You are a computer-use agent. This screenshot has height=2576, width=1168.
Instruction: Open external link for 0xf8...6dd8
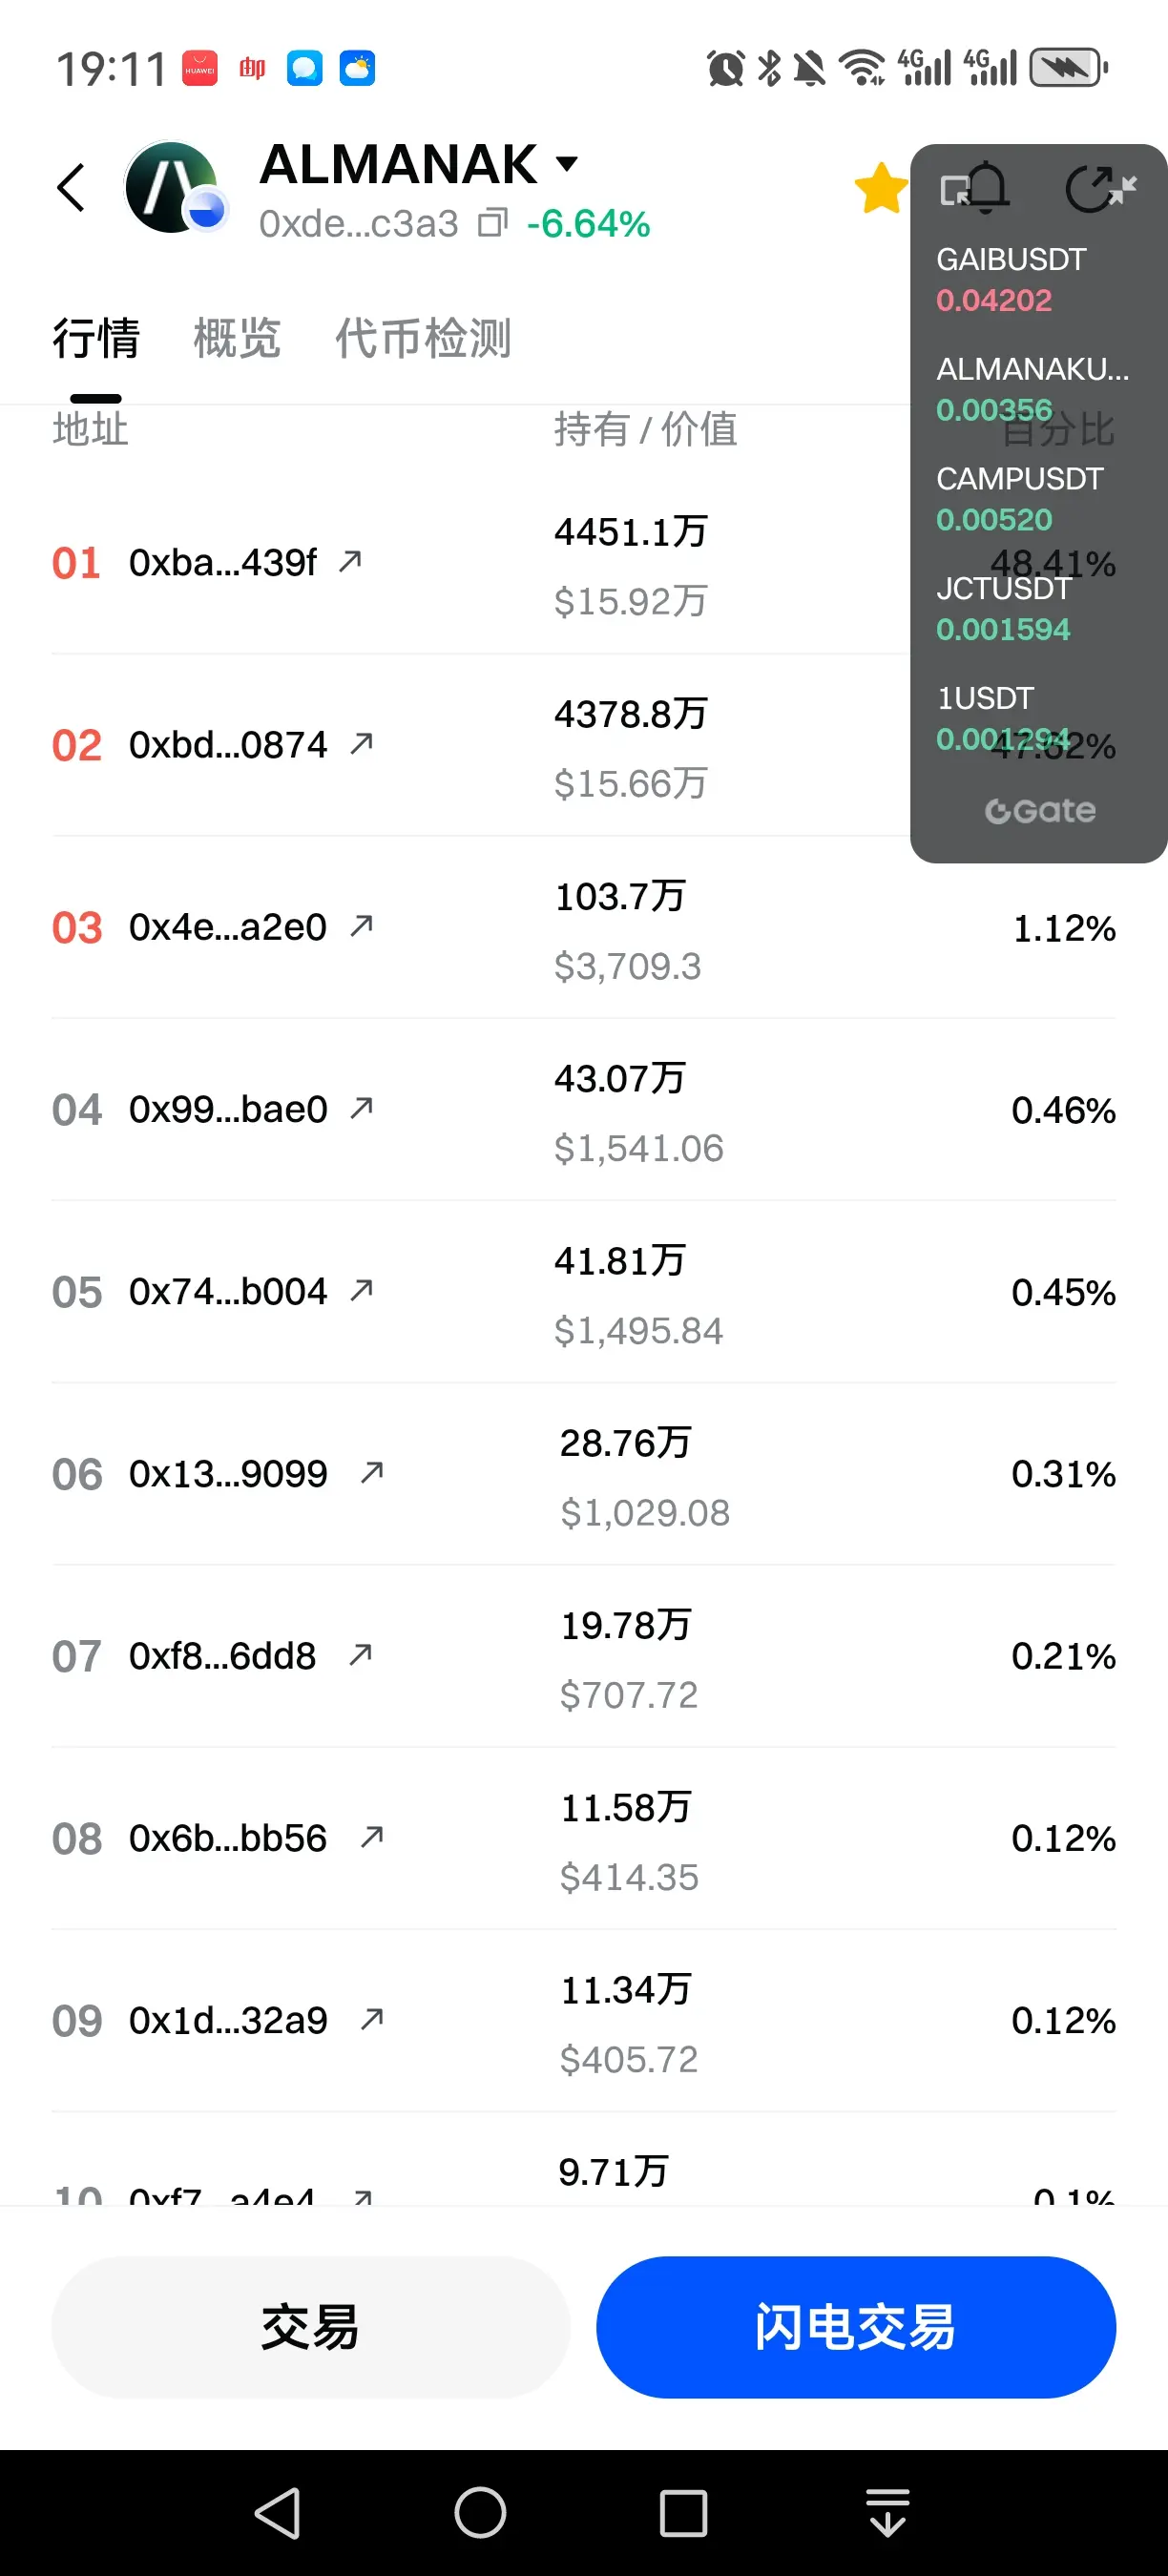[x=360, y=1656]
